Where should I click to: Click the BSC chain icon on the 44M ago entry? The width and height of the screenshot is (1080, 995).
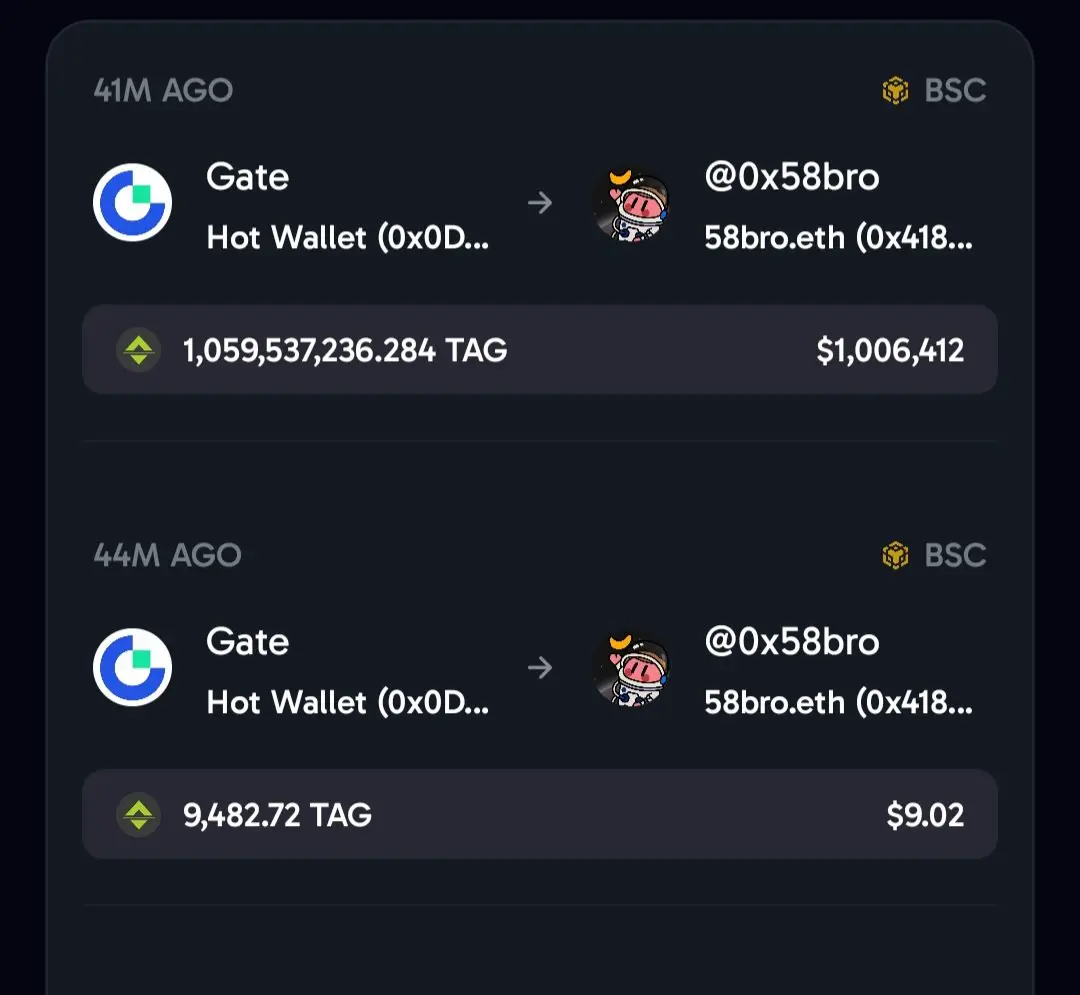tap(895, 555)
